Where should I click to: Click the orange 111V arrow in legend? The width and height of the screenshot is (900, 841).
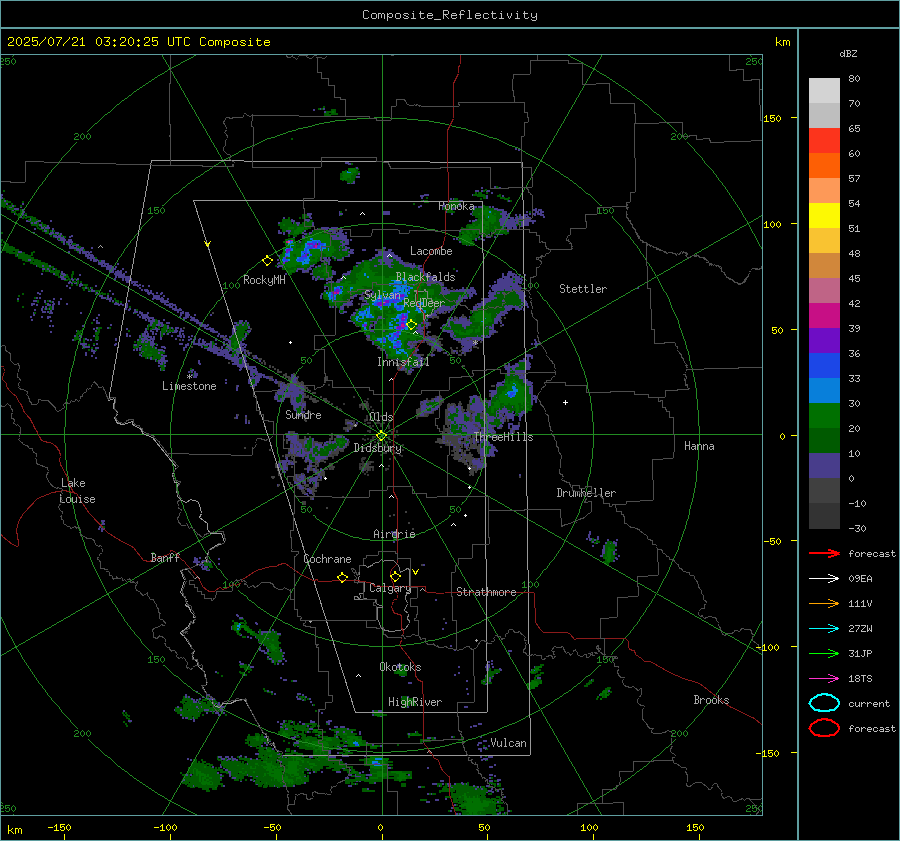coord(824,603)
